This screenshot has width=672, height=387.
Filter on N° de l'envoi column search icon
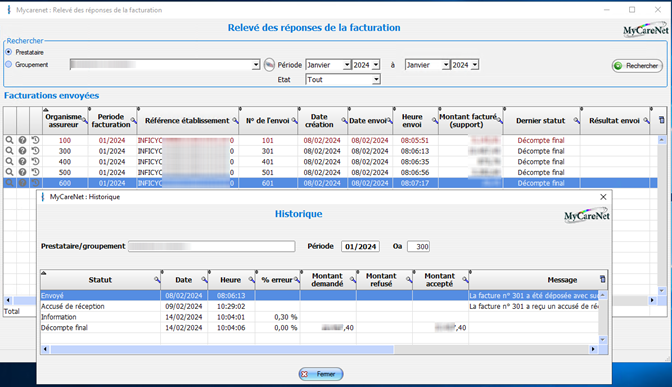click(294, 120)
